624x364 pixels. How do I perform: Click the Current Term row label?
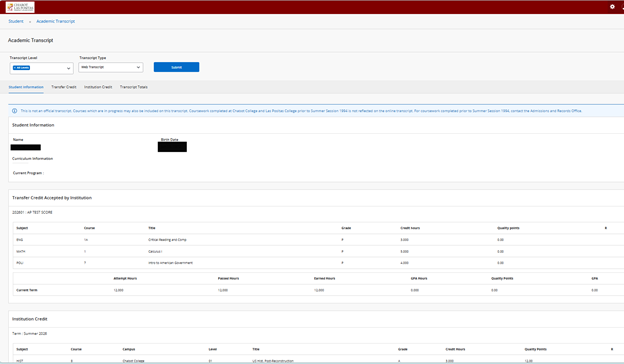click(x=27, y=290)
